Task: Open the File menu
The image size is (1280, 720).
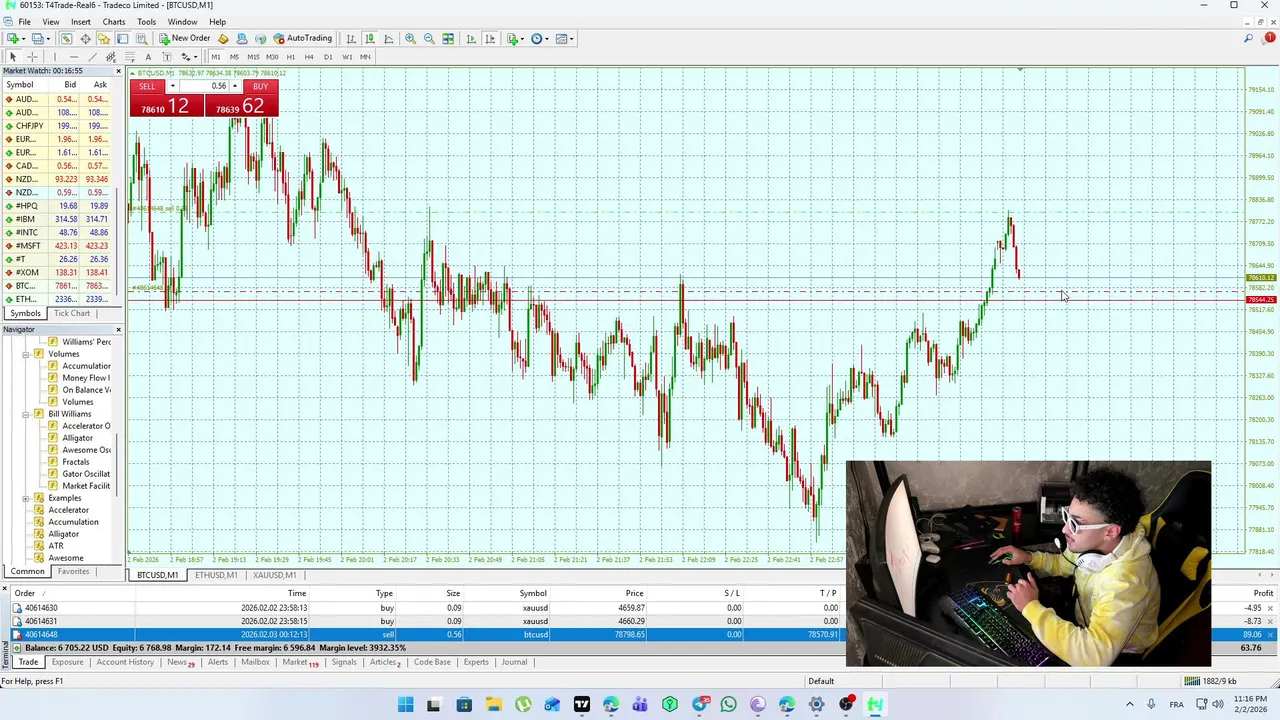Action: point(24,21)
